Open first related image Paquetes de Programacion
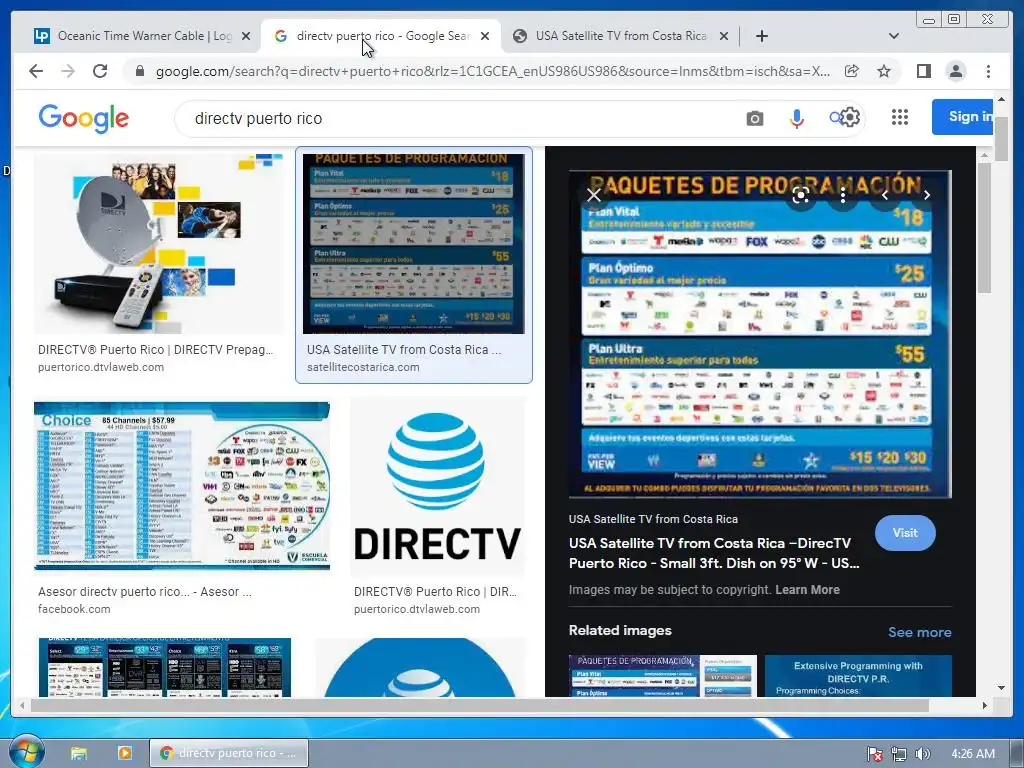The height and width of the screenshot is (768, 1024). pyautogui.click(x=662, y=676)
